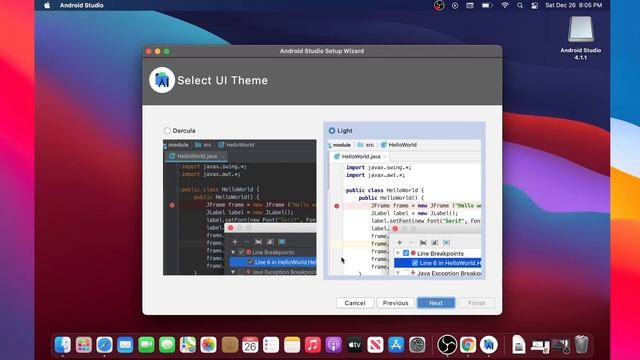The height and width of the screenshot is (360, 640).
Task: Switch to OBS in the Dock
Action: (447, 345)
